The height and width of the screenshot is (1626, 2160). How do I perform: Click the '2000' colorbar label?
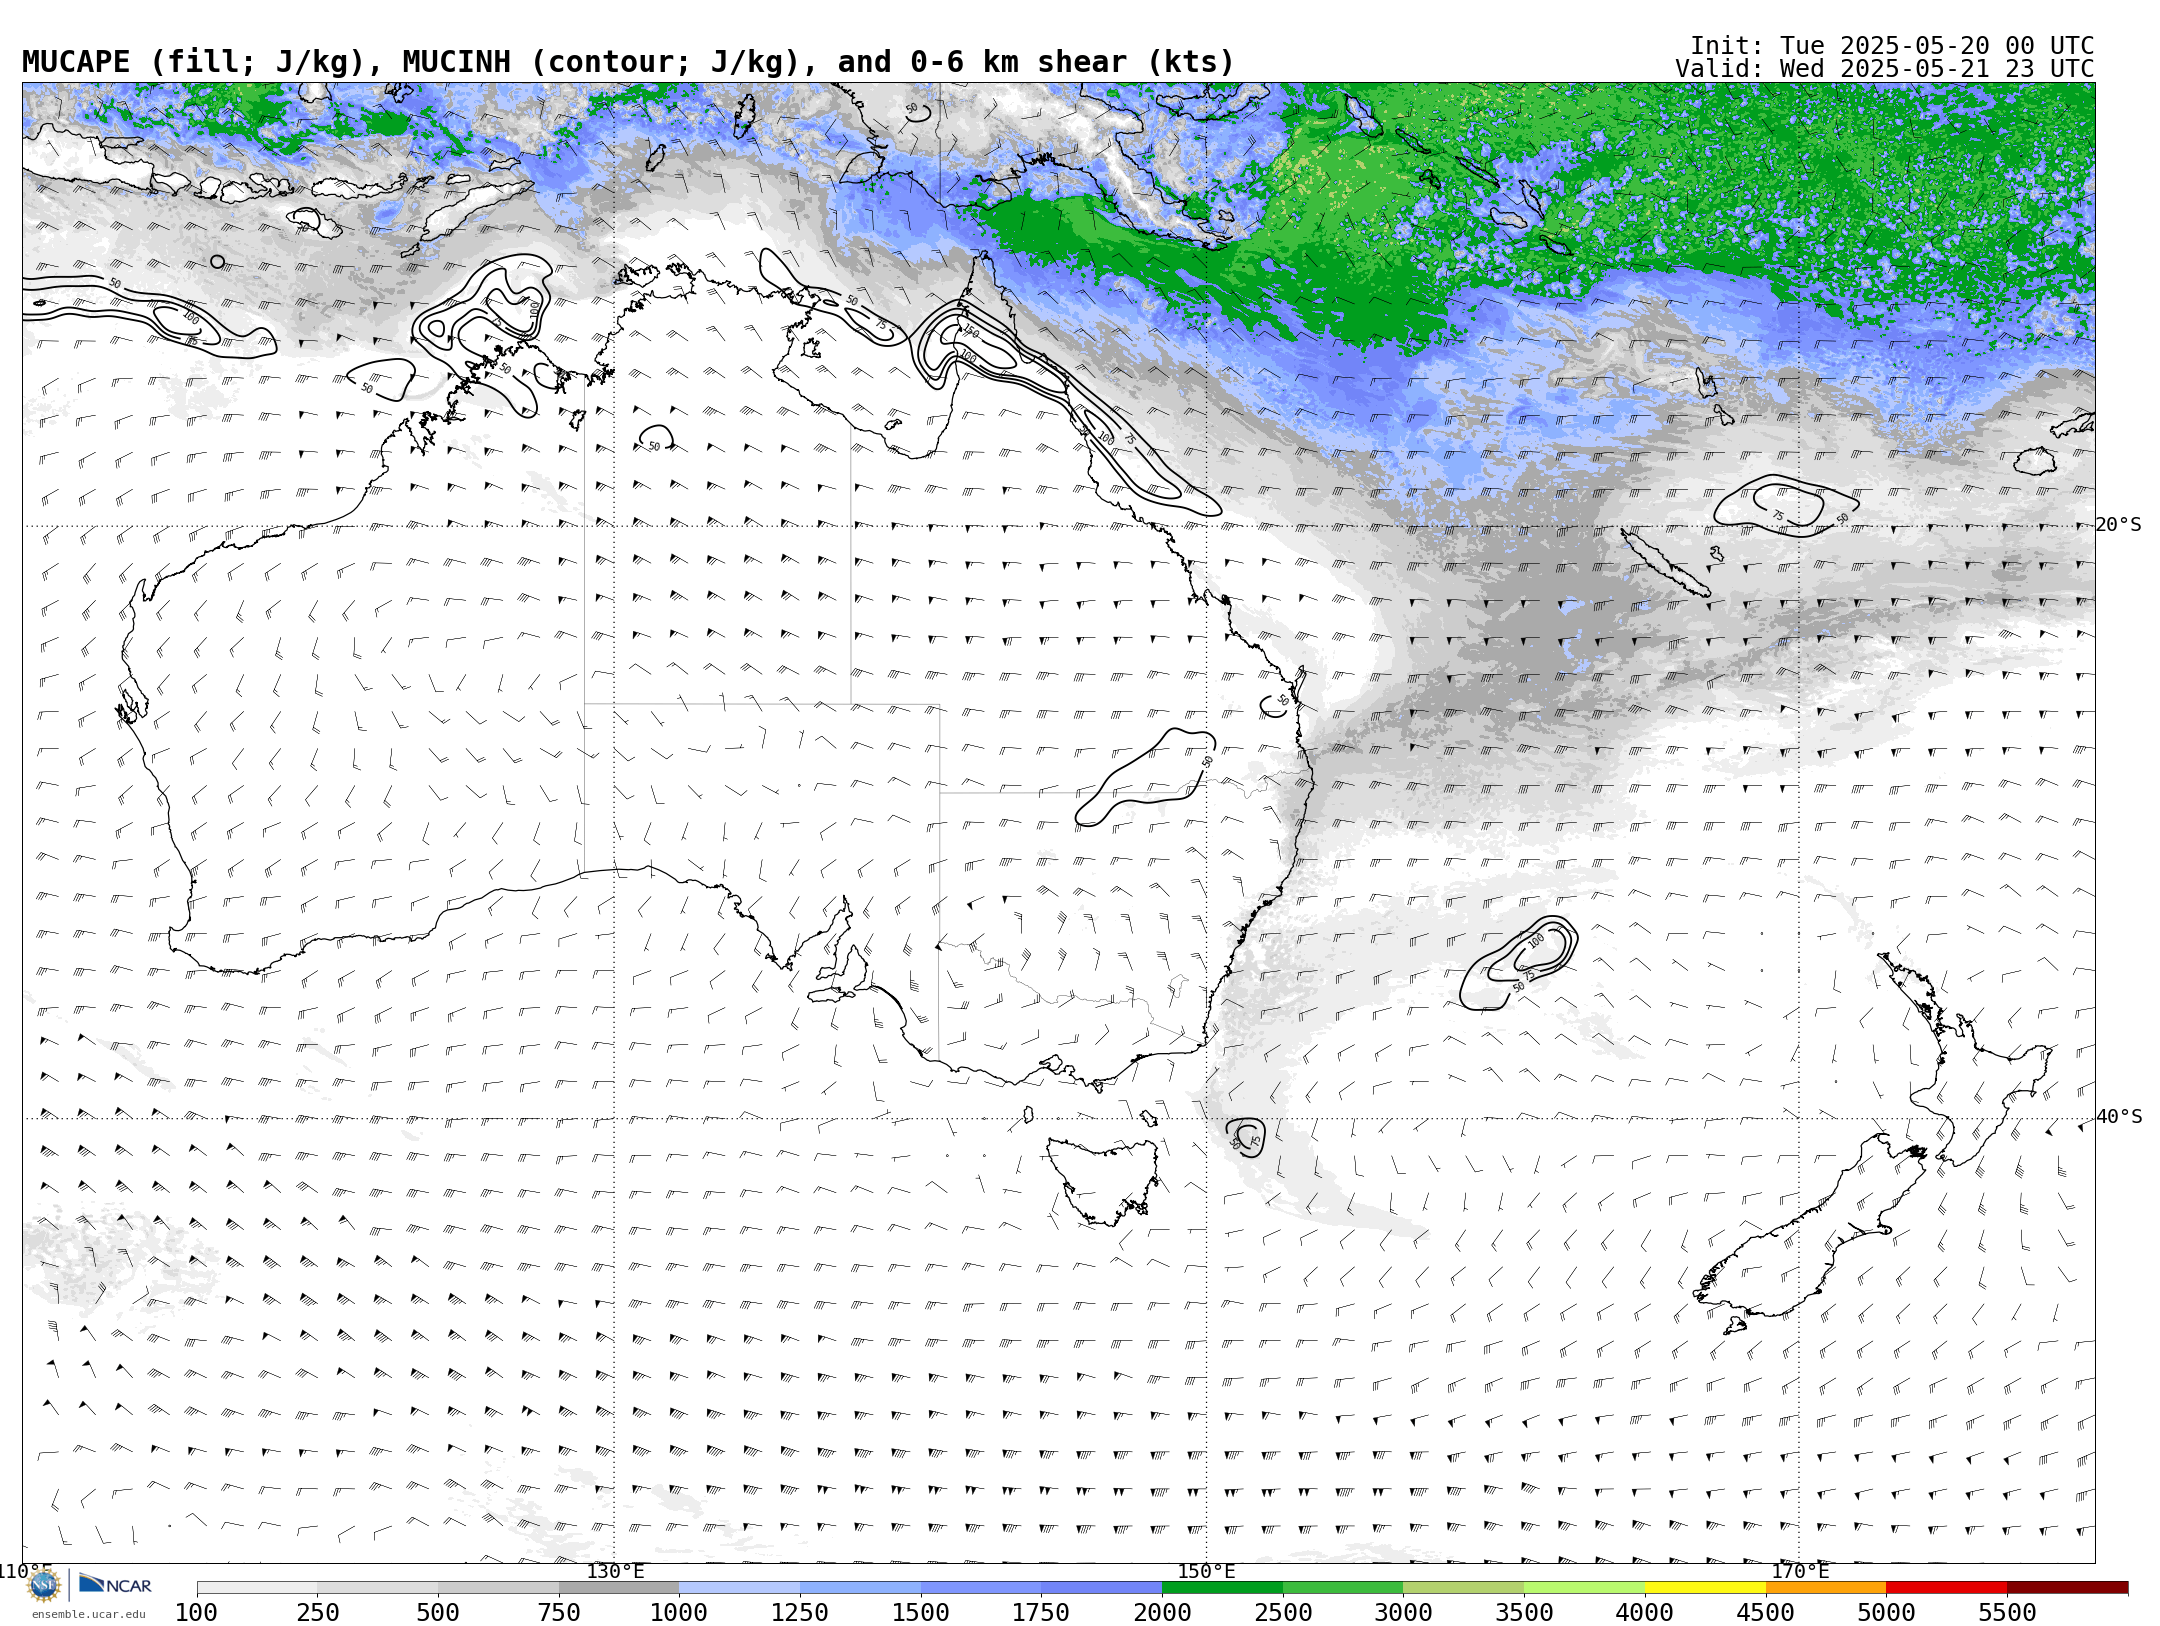1162,1613
